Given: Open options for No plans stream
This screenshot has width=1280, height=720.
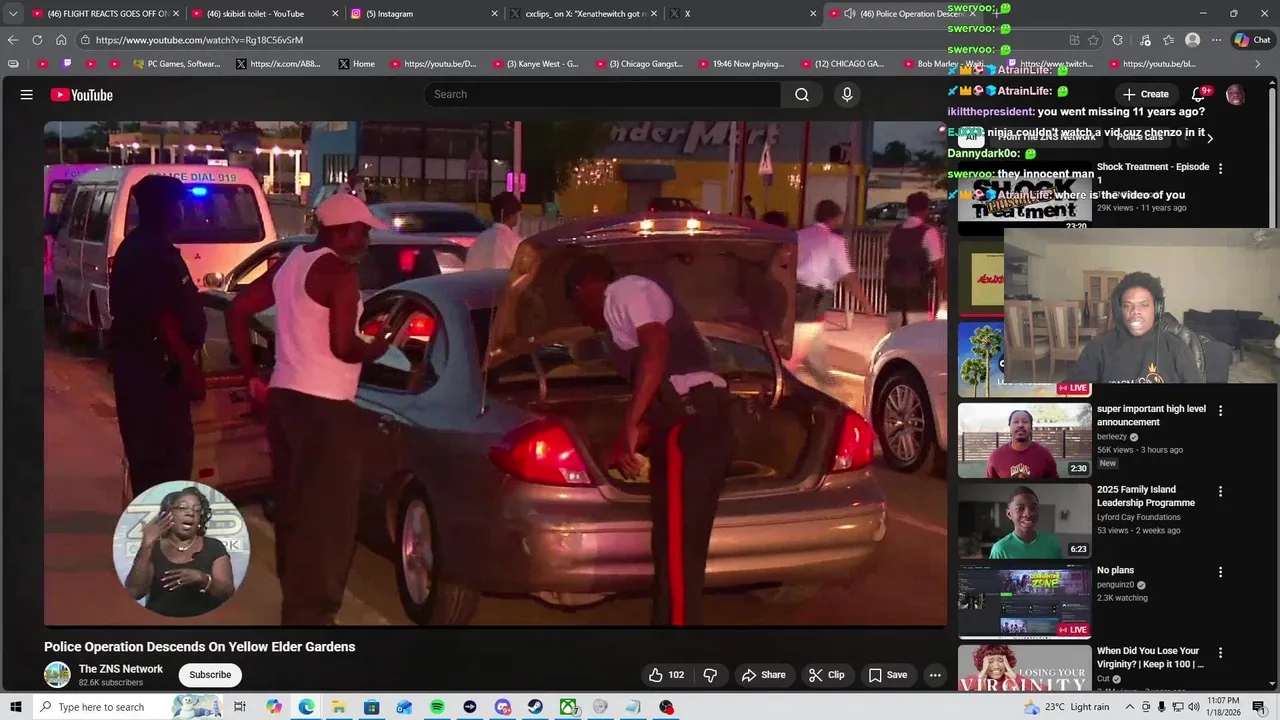Looking at the screenshot, I should click(x=1220, y=572).
